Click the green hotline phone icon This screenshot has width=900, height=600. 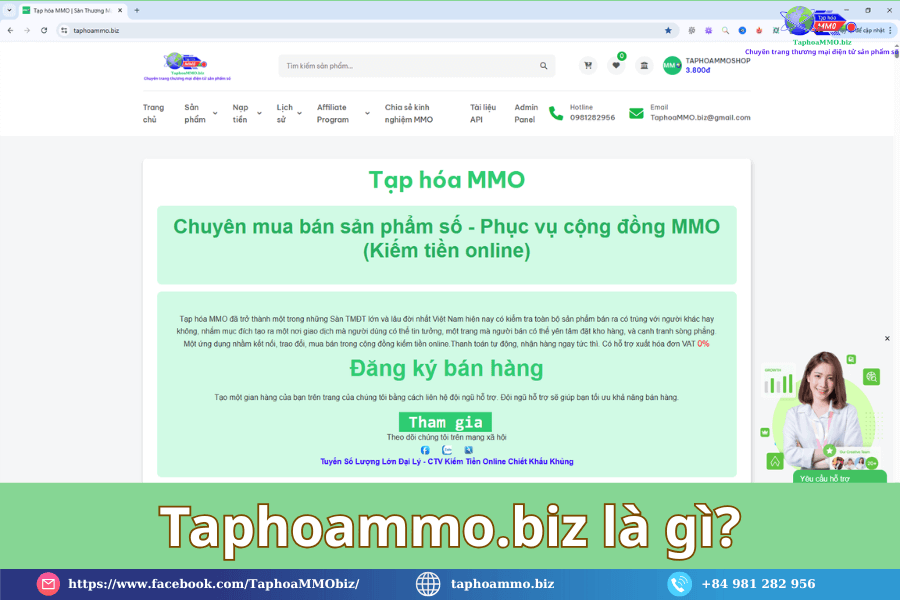point(556,113)
